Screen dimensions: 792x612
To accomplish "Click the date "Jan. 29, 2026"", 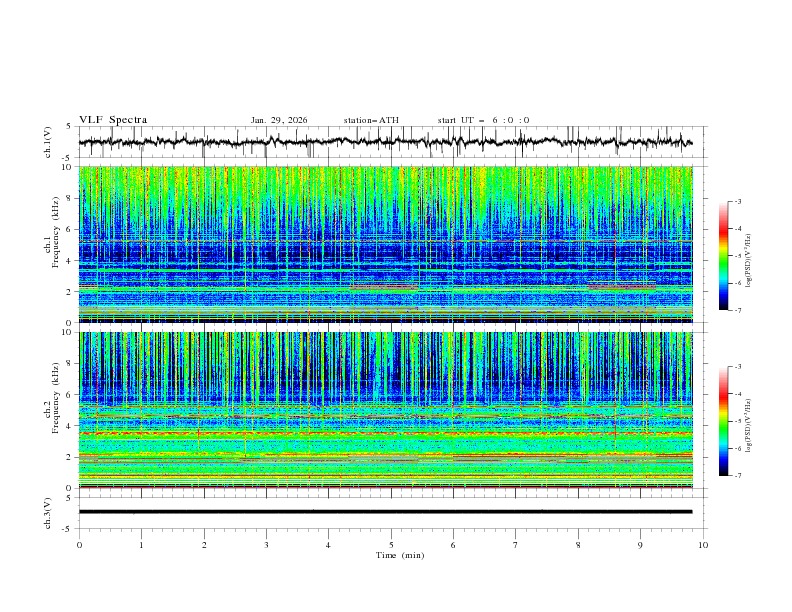I will click(279, 120).
